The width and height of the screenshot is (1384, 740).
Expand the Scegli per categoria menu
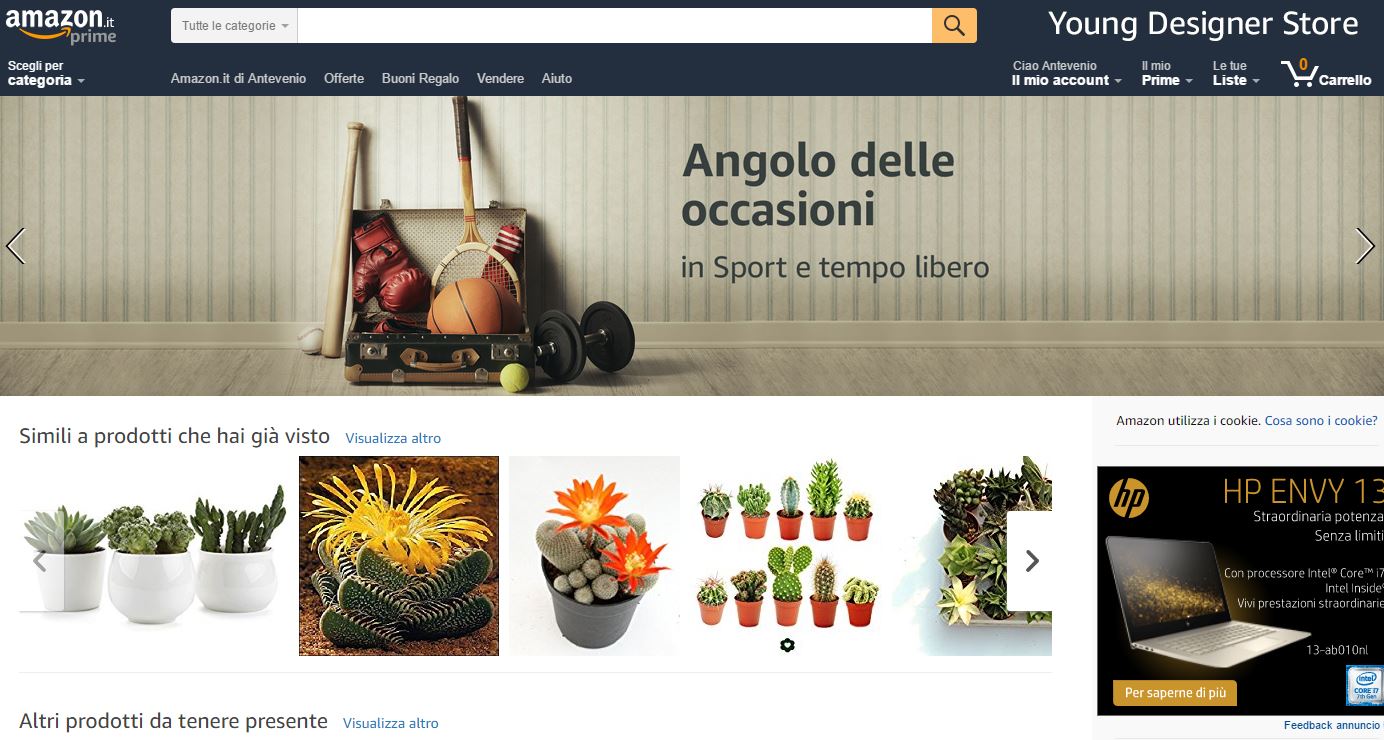[x=46, y=73]
